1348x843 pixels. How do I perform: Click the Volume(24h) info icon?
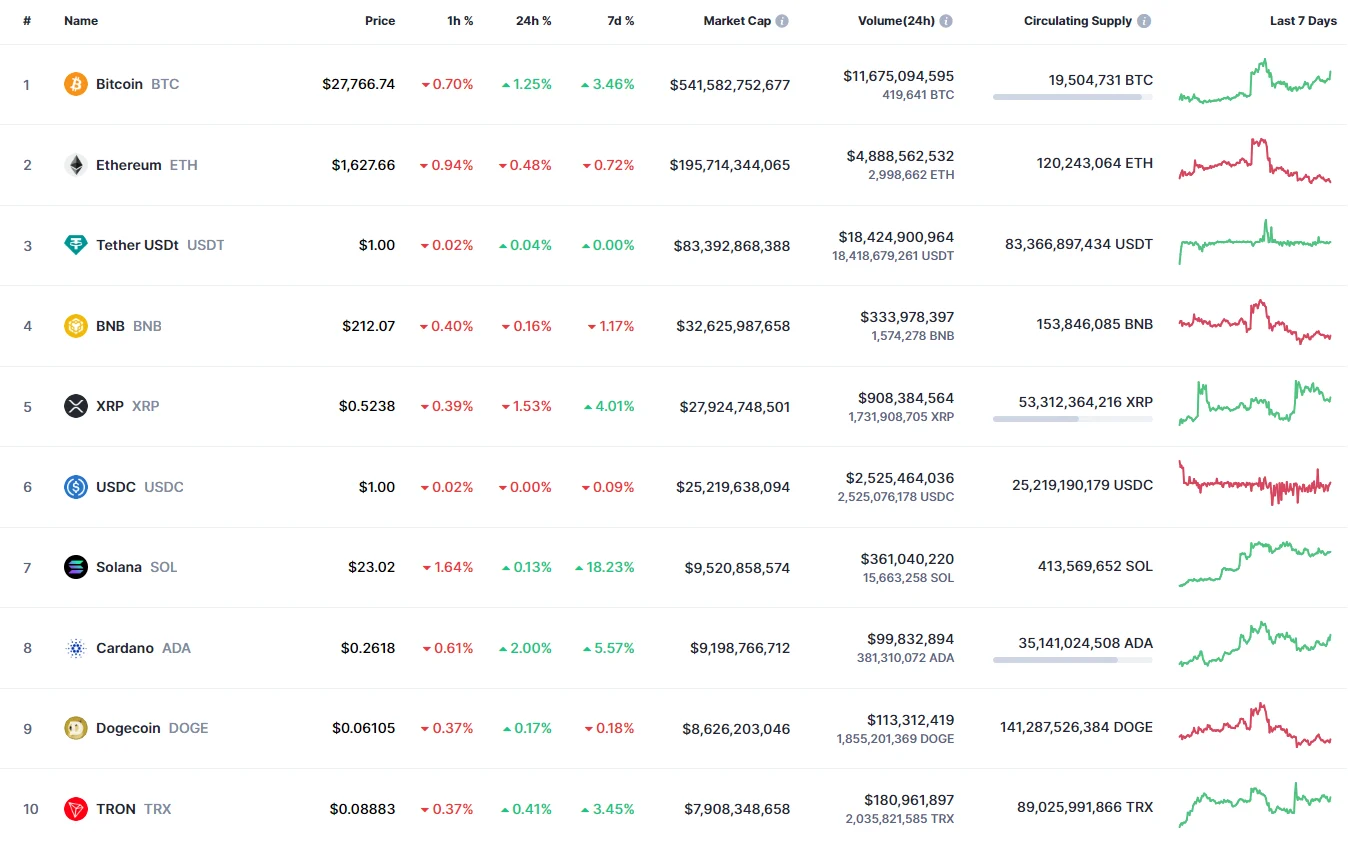click(x=946, y=21)
